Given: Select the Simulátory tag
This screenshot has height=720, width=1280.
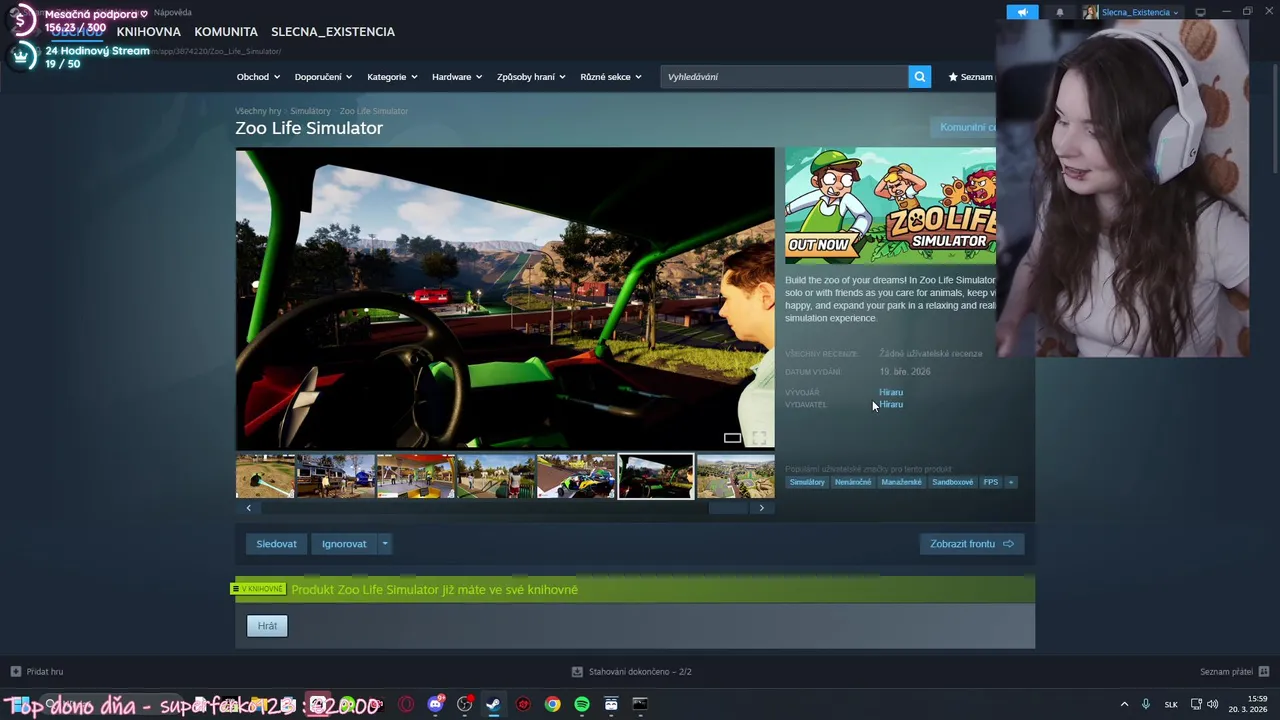Looking at the screenshot, I should pyautogui.click(x=807, y=482).
